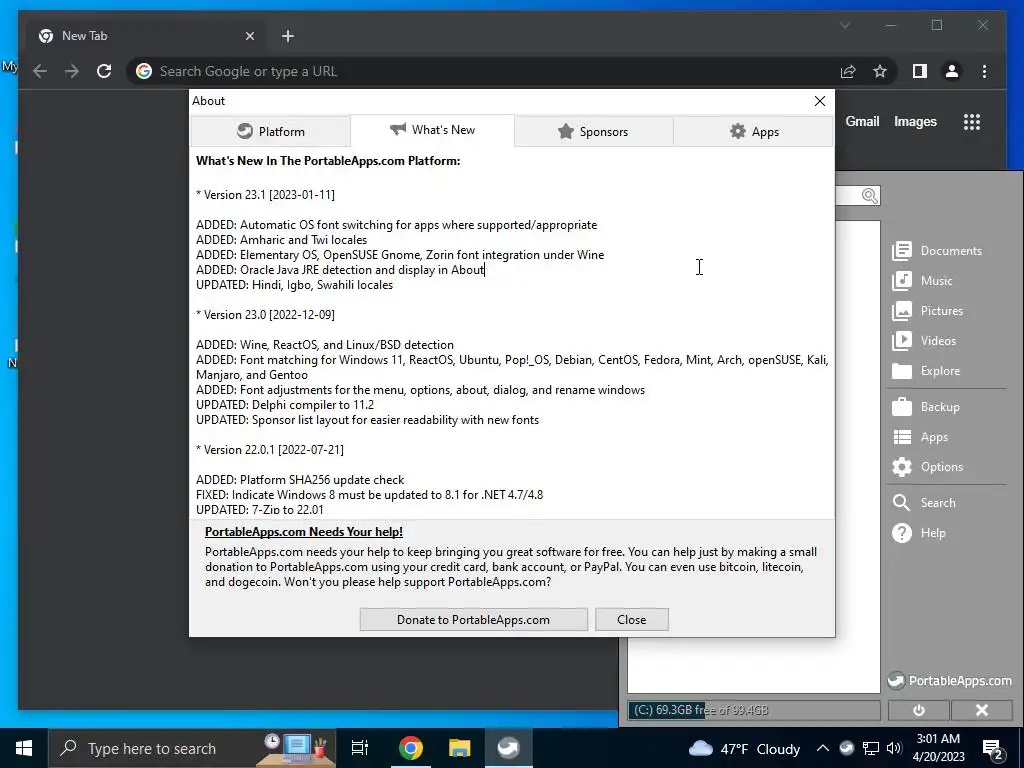Open File Explorer from taskbar
Image resolution: width=1024 pixels, height=768 pixels.
pyautogui.click(x=460, y=748)
